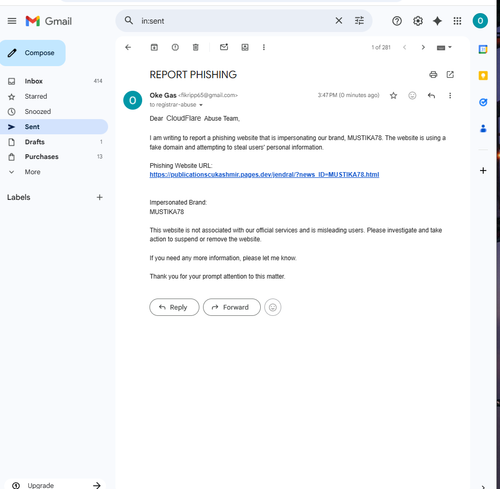The image size is (500, 489).
Task: Print the REPORT PHISHING email
Action: pos(433,75)
